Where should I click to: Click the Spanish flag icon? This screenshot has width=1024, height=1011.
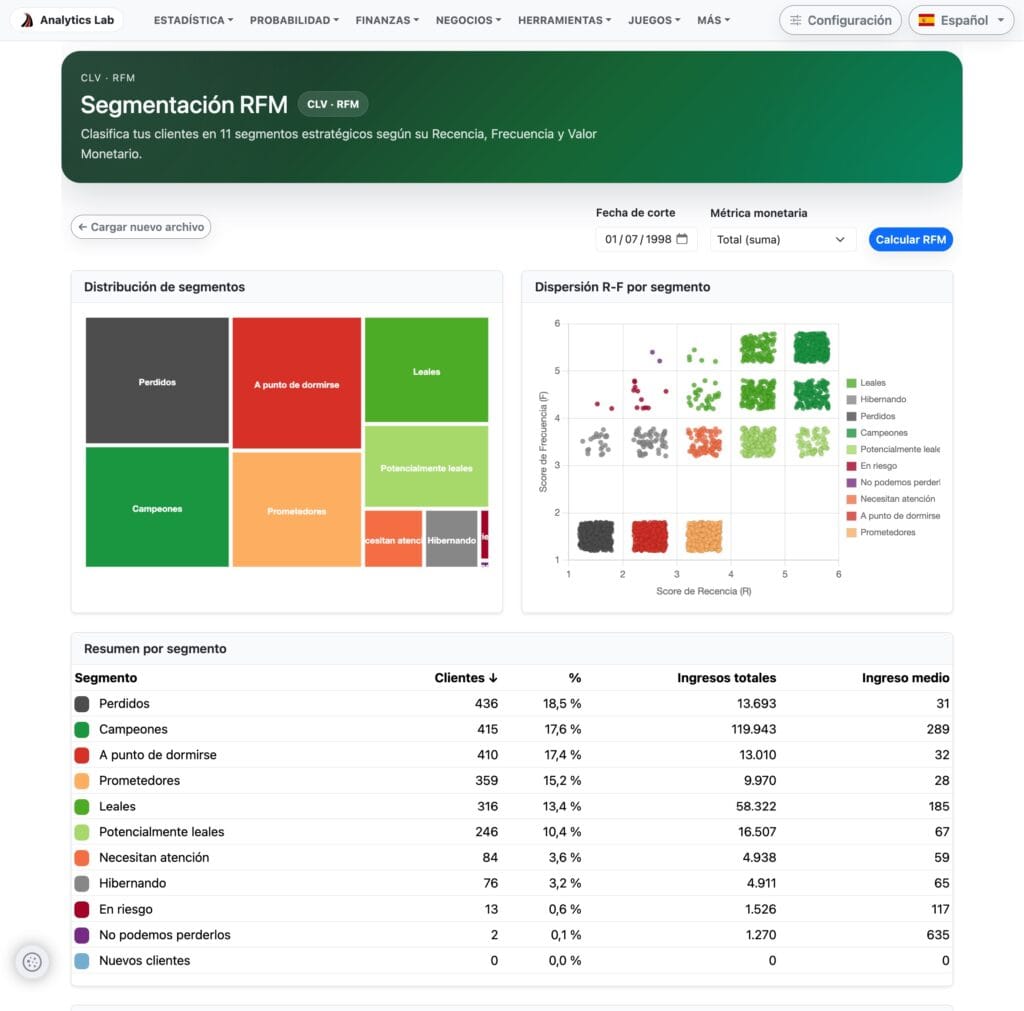tap(926, 20)
